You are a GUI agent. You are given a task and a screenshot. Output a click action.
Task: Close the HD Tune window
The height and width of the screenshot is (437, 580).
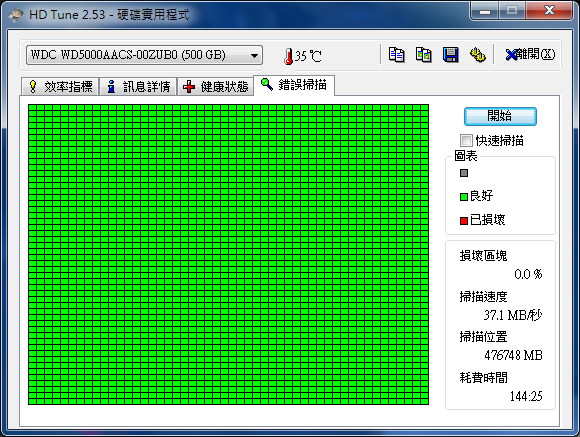coord(549,10)
